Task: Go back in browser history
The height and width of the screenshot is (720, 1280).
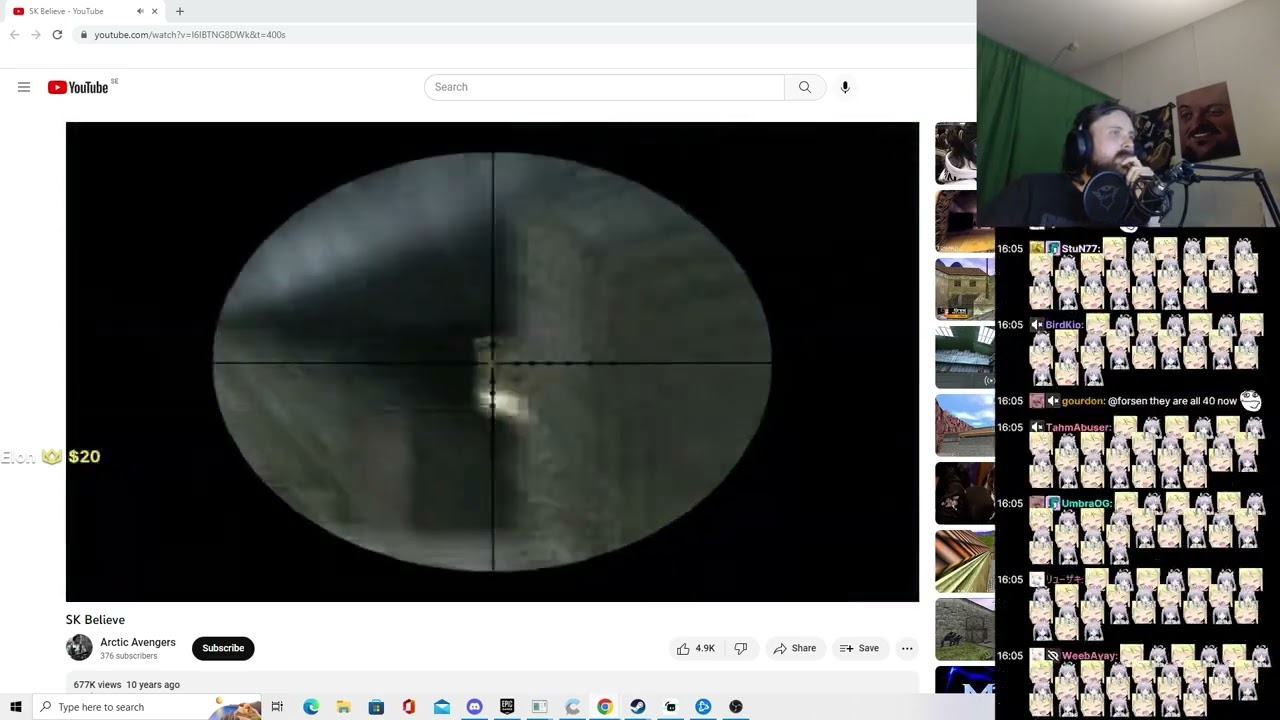Action: coord(14,34)
